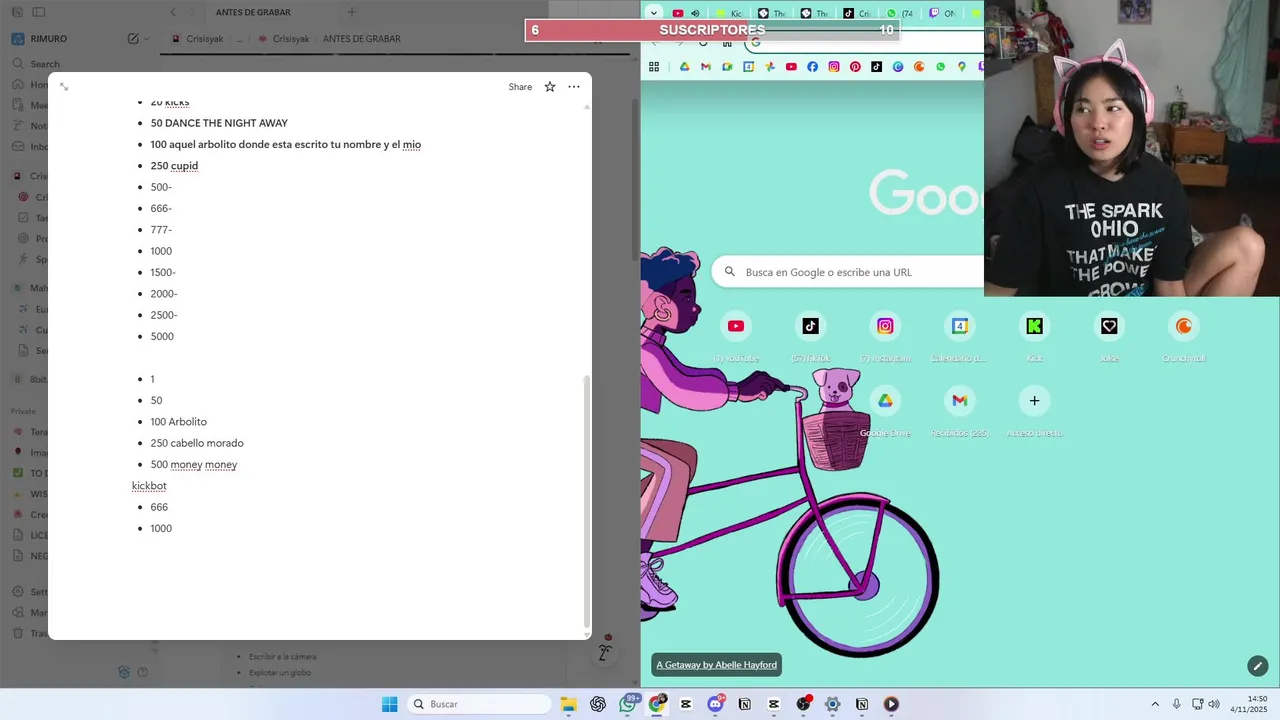This screenshot has height=720, width=1280.
Task: Click '250 cabello morado' list item
Action: (197, 443)
